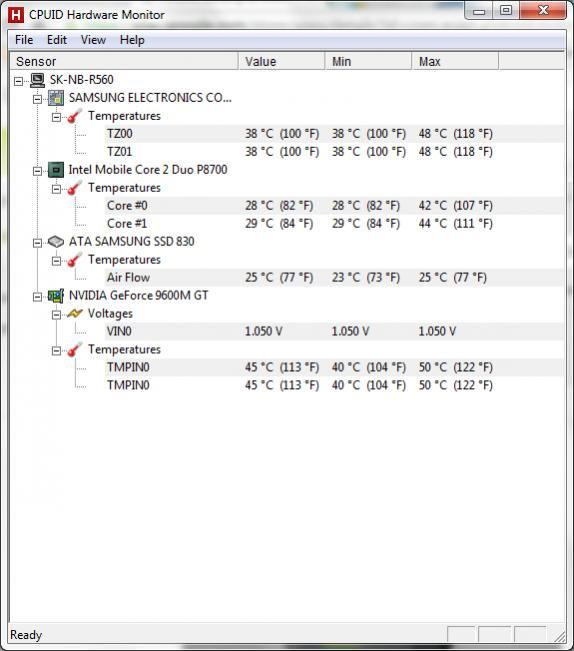This screenshot has height=651, width=574.
Task: Click the Ready status bar text
Action: [x=26, y=635]
